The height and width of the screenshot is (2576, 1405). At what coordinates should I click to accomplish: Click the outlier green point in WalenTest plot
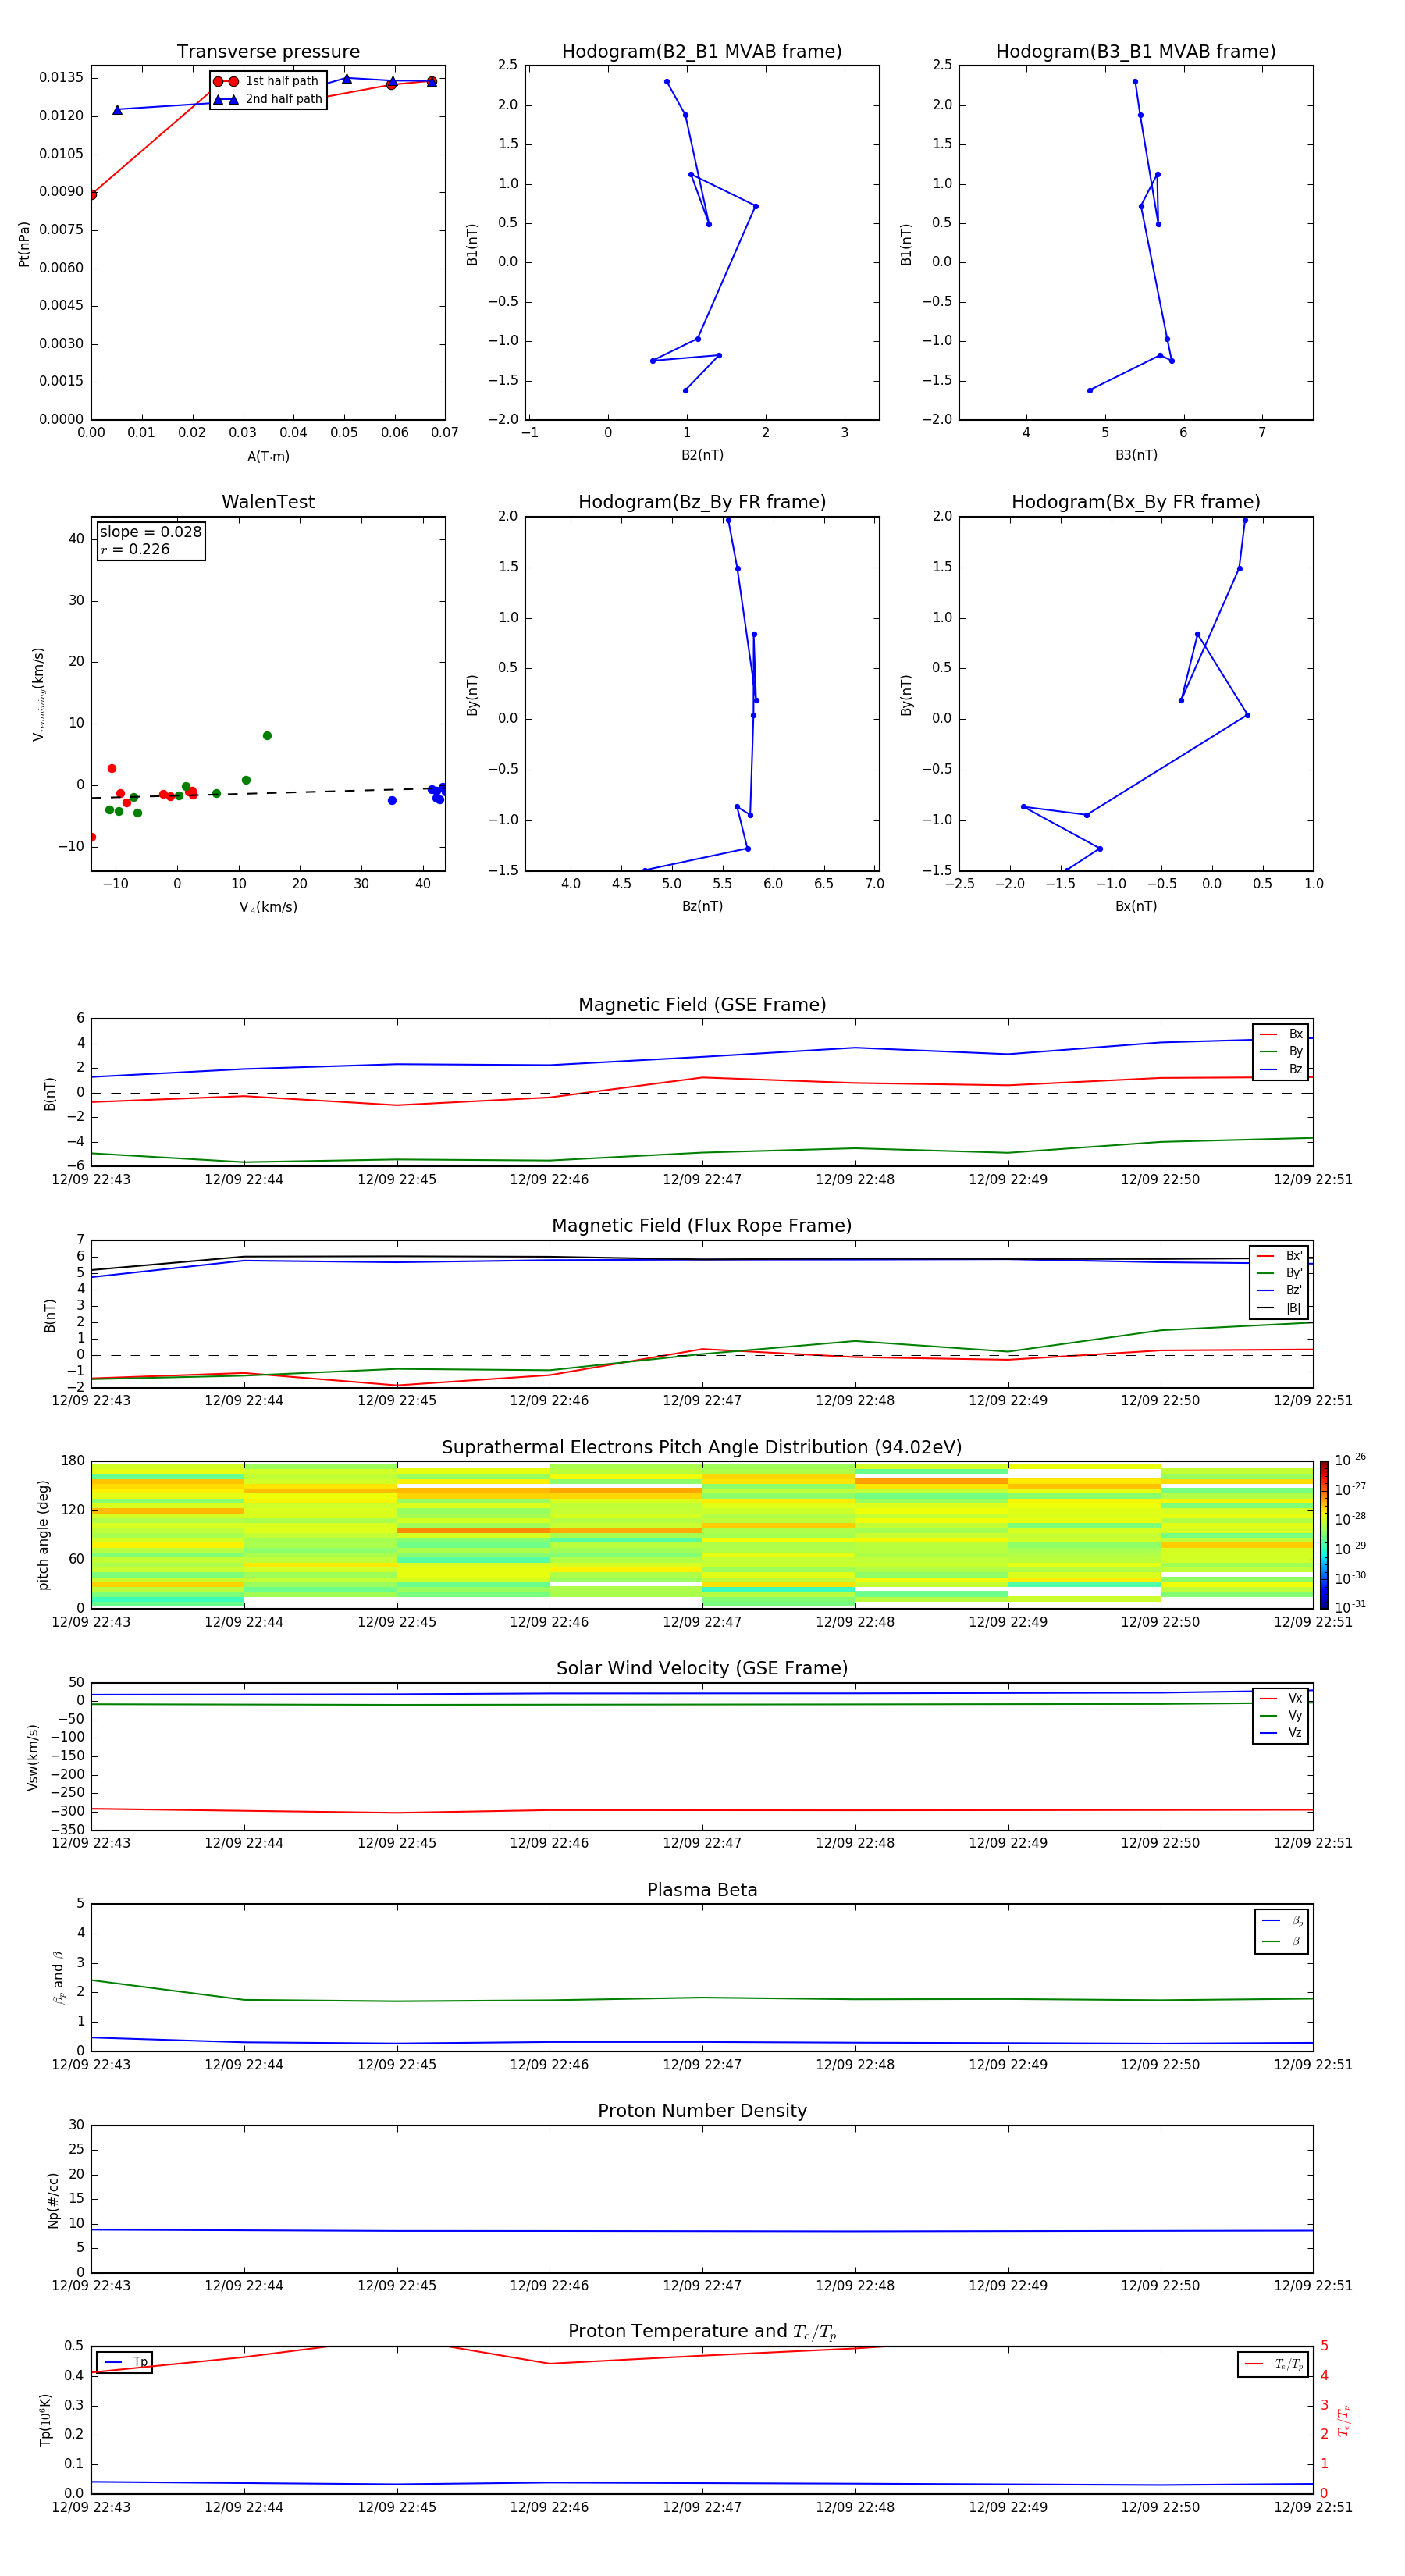click(x=267, y=736)
